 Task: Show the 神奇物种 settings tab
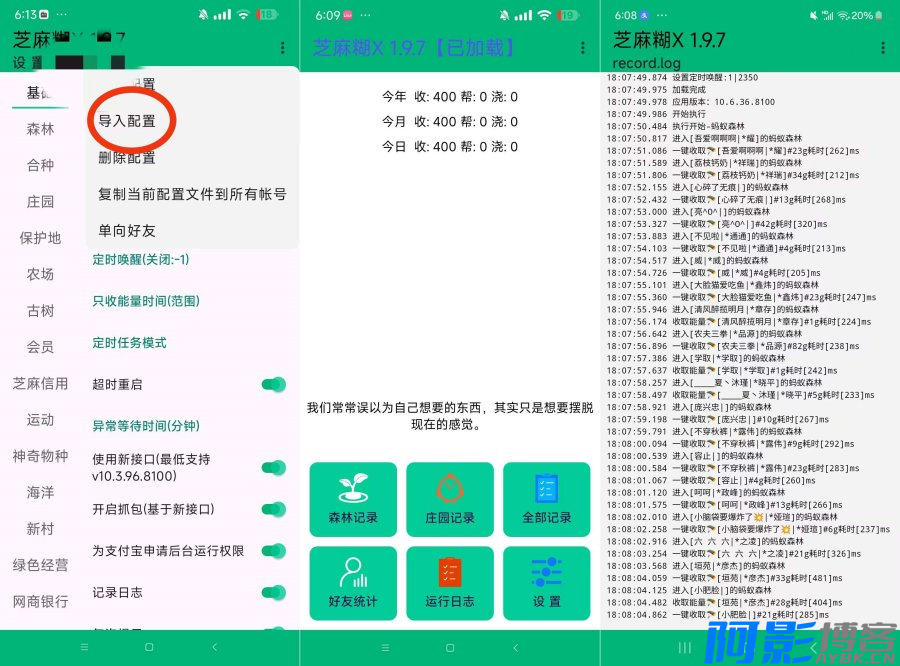coord(40,456)
